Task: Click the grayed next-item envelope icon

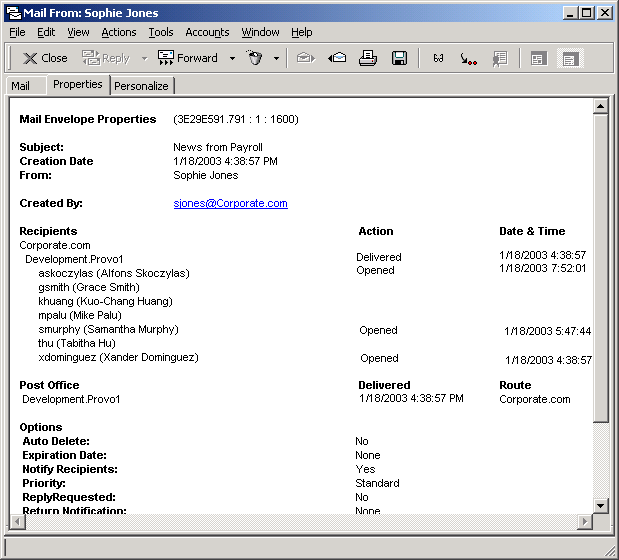Action: [x=306, y=58]
